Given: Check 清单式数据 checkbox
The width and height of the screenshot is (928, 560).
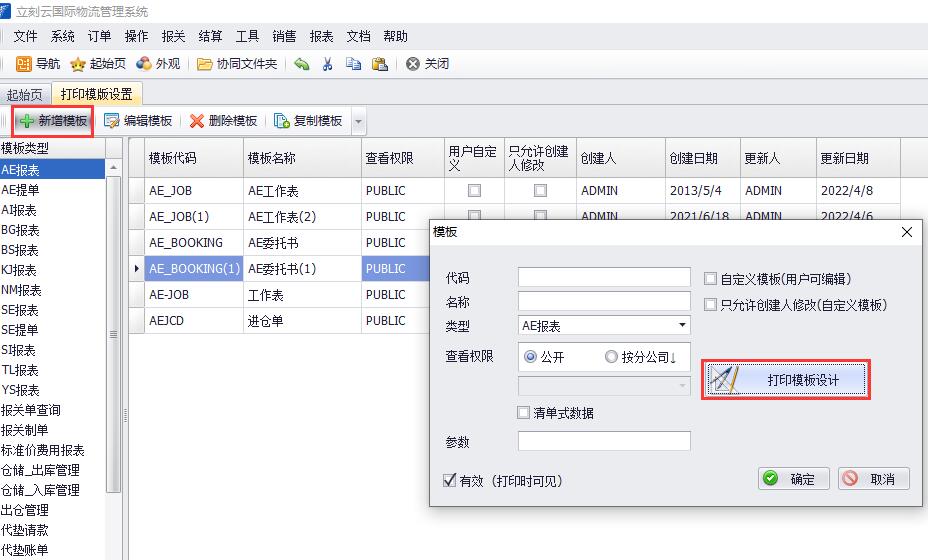Looking at the screenshot, I should 523,413.
